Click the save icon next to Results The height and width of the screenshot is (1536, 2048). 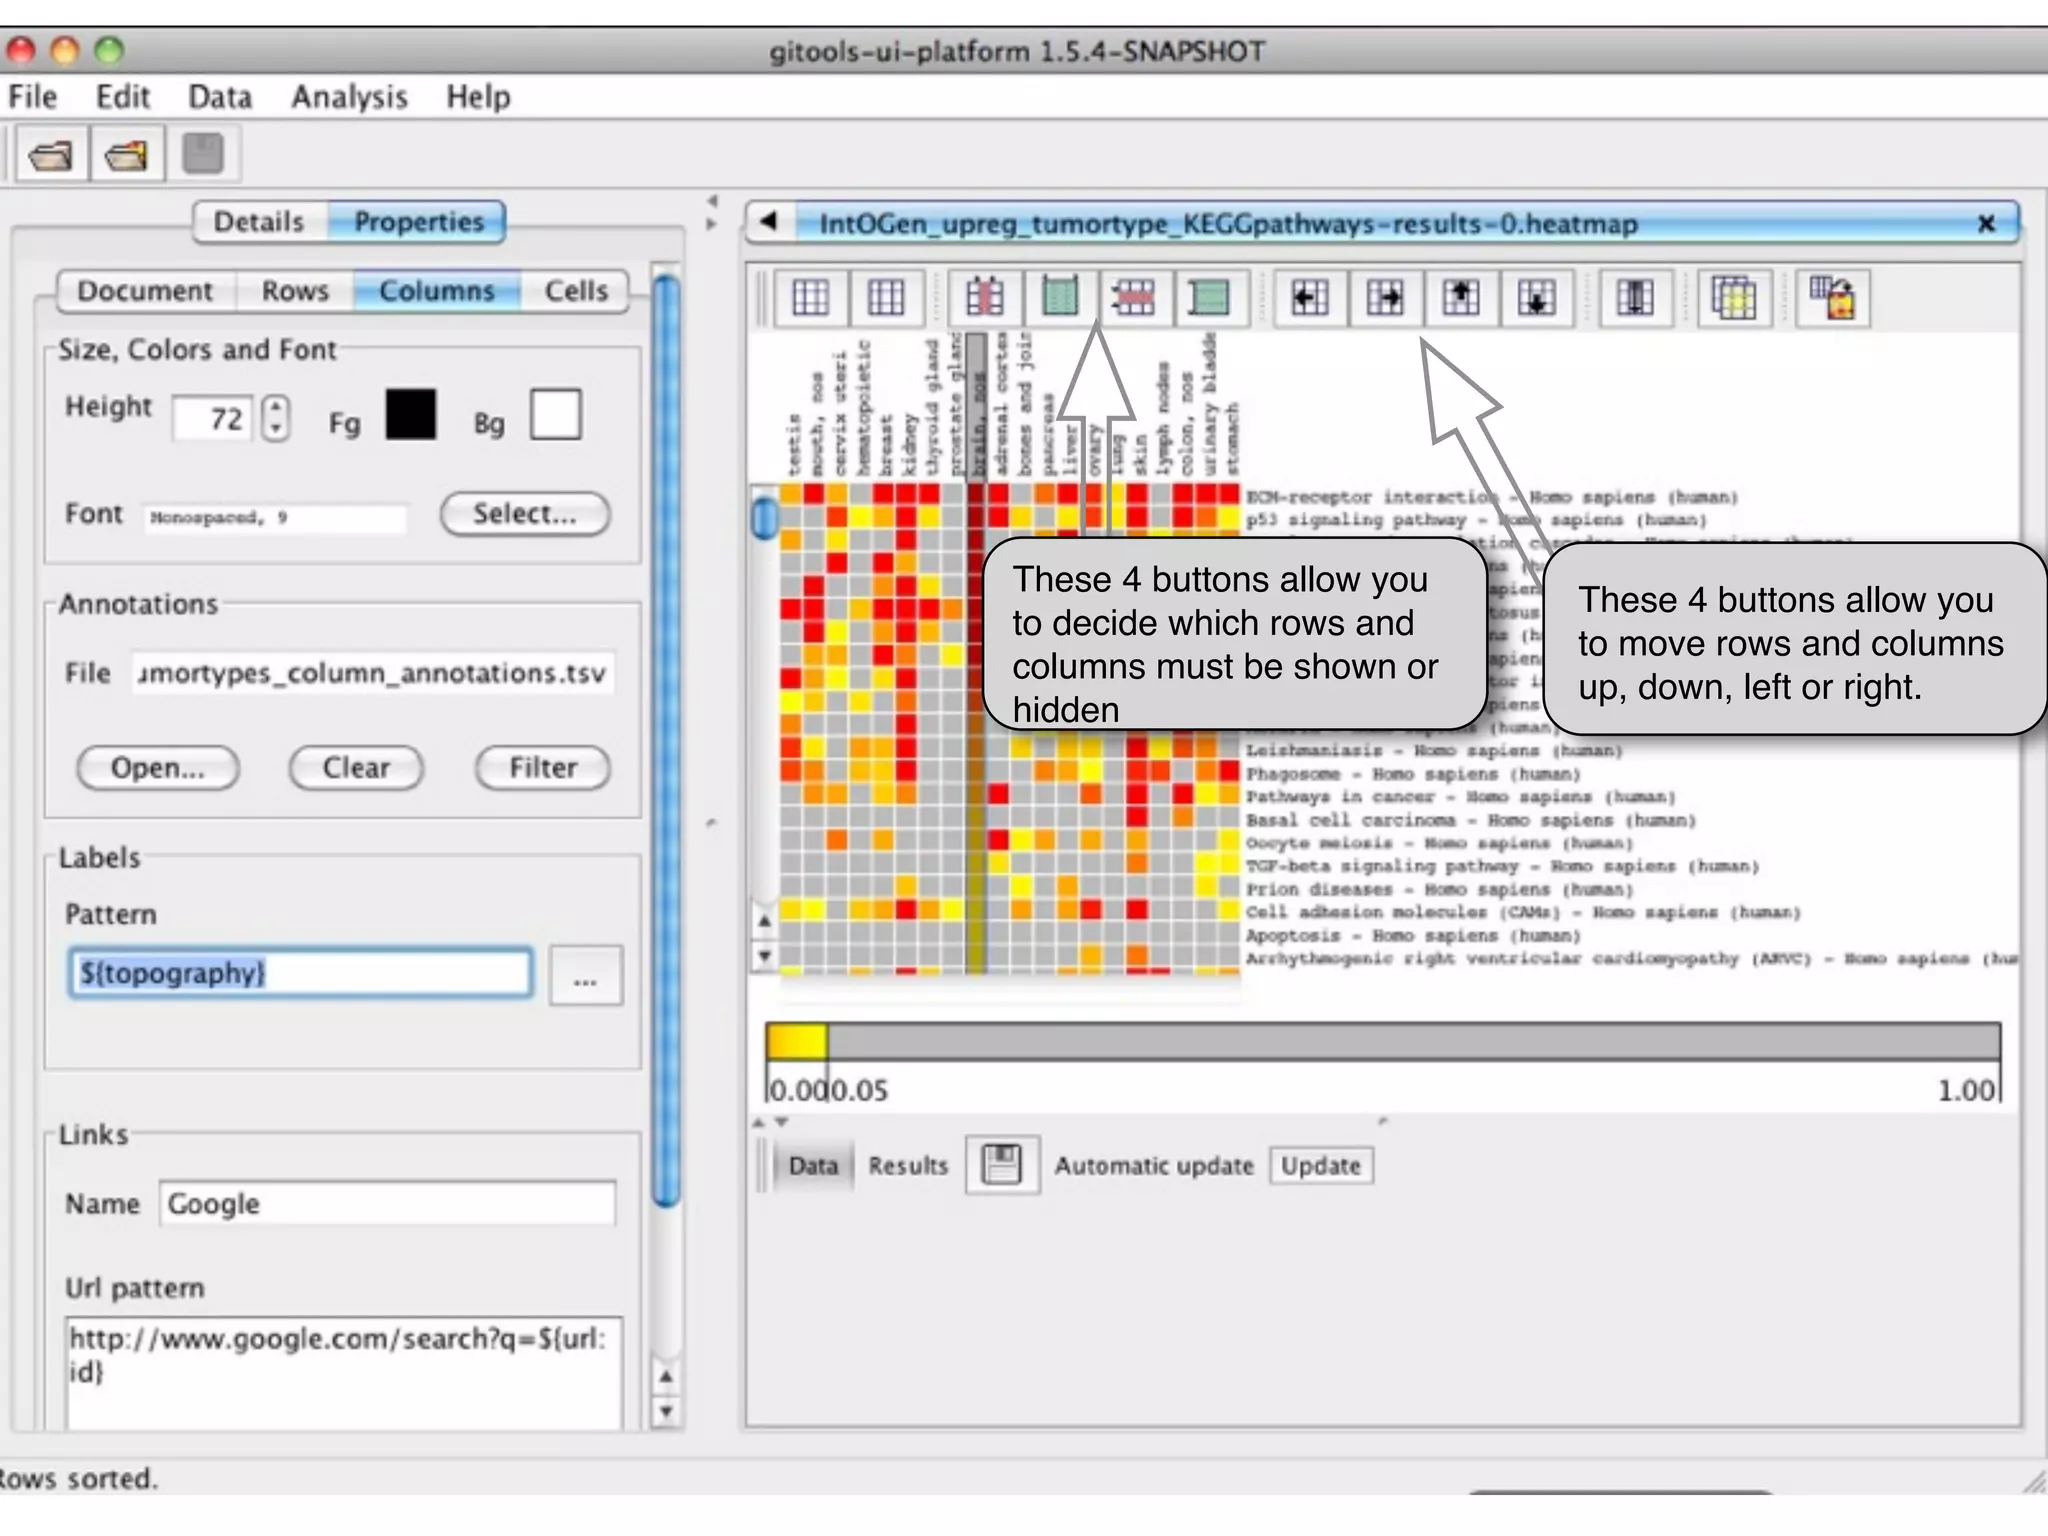pyautogui.click(x=1001, y=1165)
